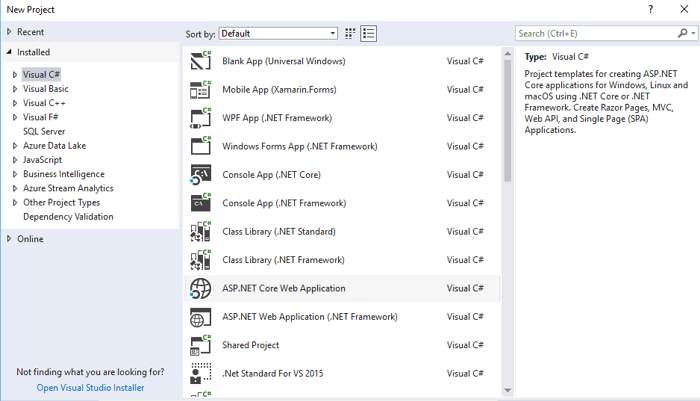Switch to small icons list view
700x401 pixels.
369,33
